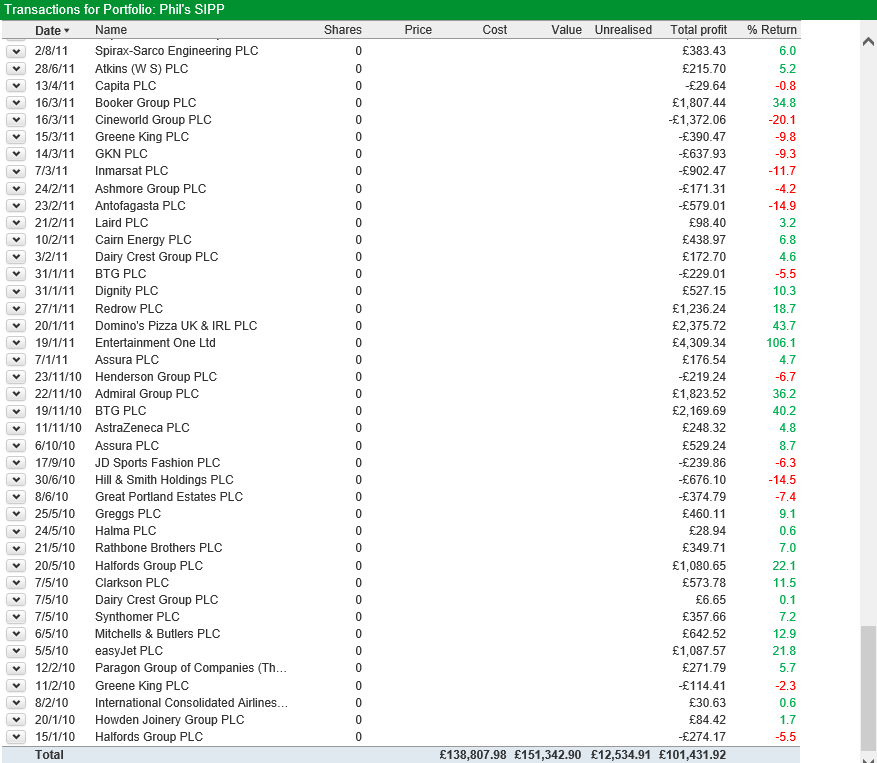Click the total value £151,342.90
Image resolution: width=877 pixels, height=763 pixels.
click(x=548, y=755)
